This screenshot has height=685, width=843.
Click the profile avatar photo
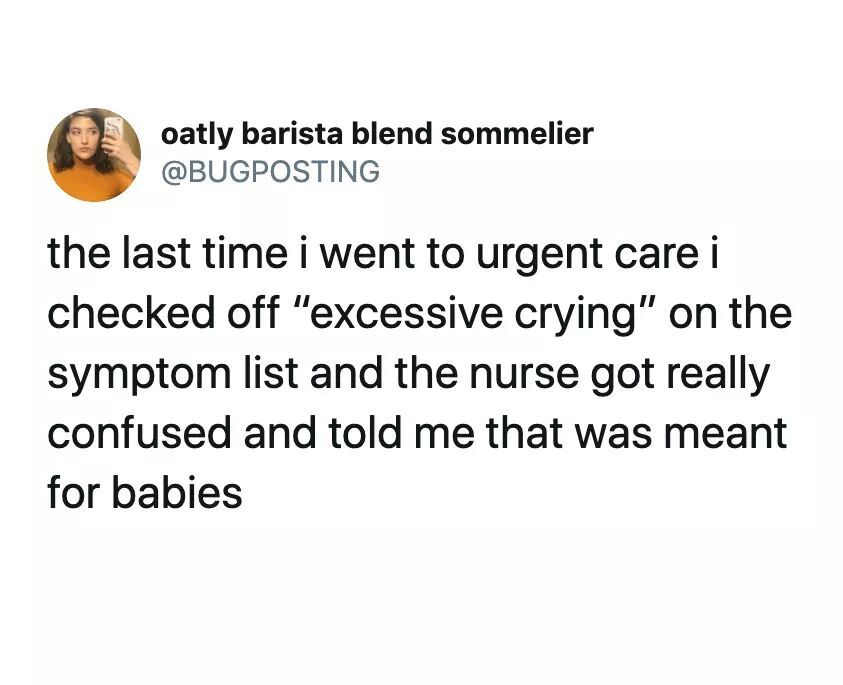tap(93, 154)
